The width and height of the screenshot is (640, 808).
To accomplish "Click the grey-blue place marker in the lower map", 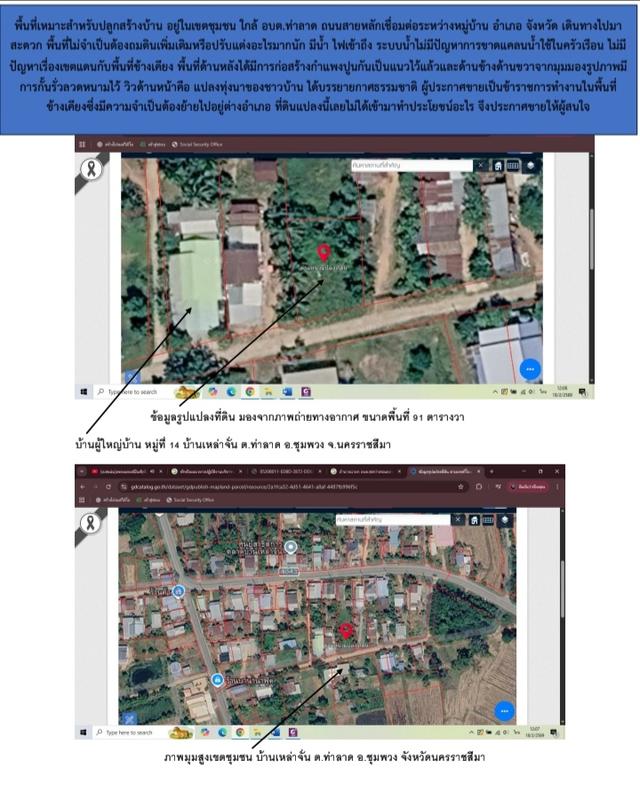I will tap(291, 547).
